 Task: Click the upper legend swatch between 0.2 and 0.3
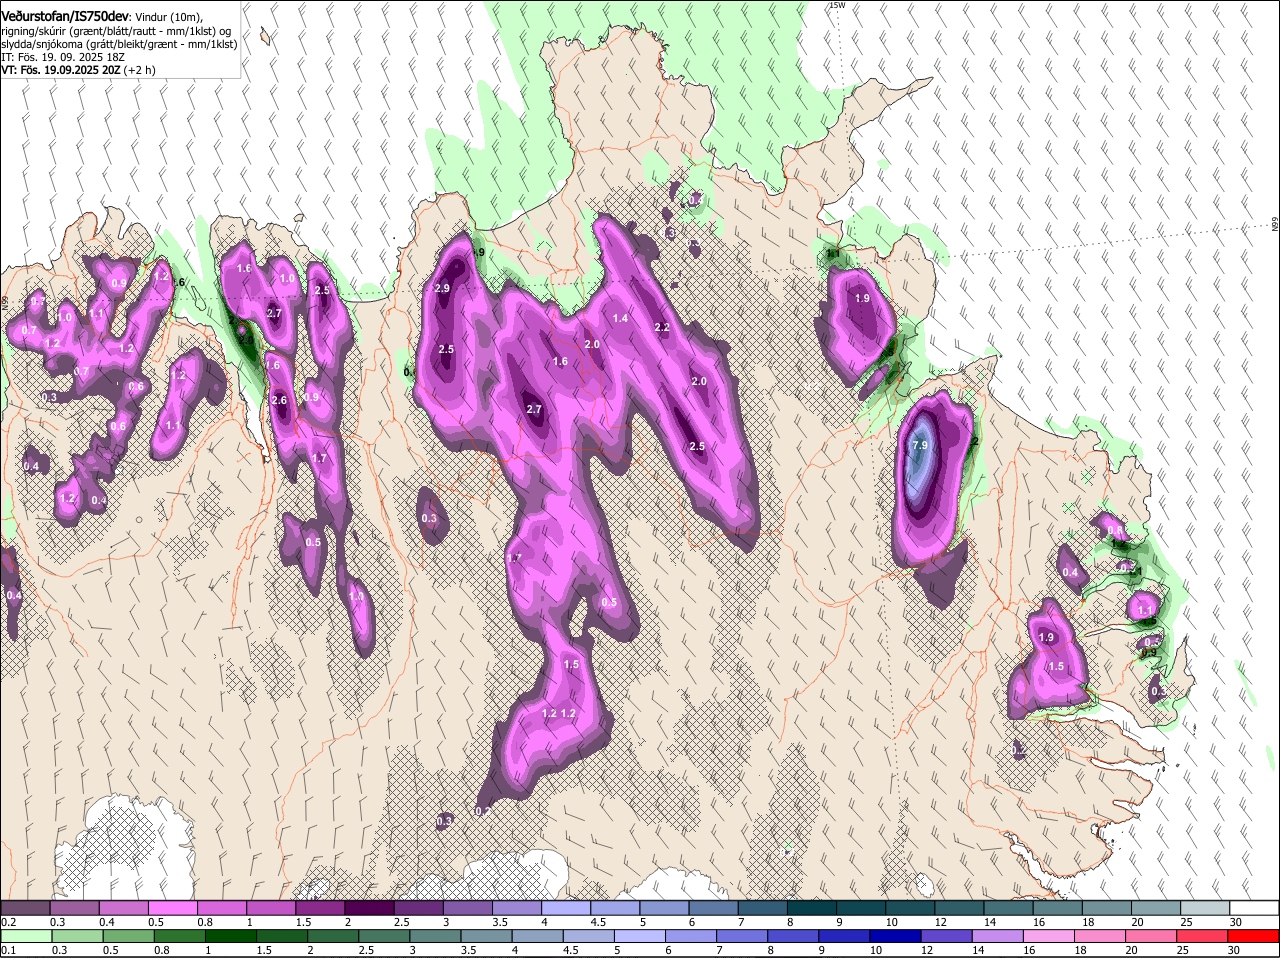point(25,908)
